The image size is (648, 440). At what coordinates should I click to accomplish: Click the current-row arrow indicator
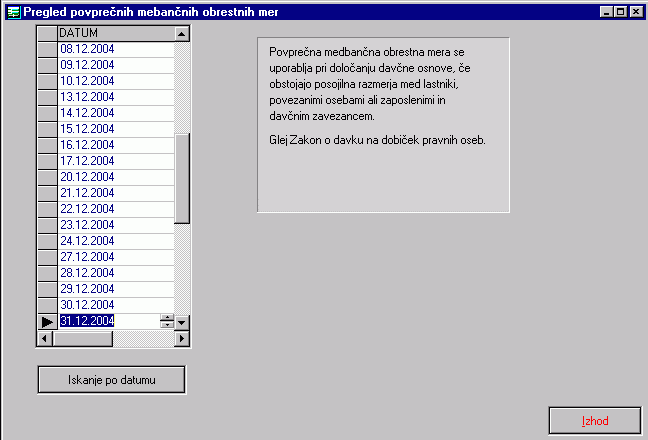tap(47, 322)
